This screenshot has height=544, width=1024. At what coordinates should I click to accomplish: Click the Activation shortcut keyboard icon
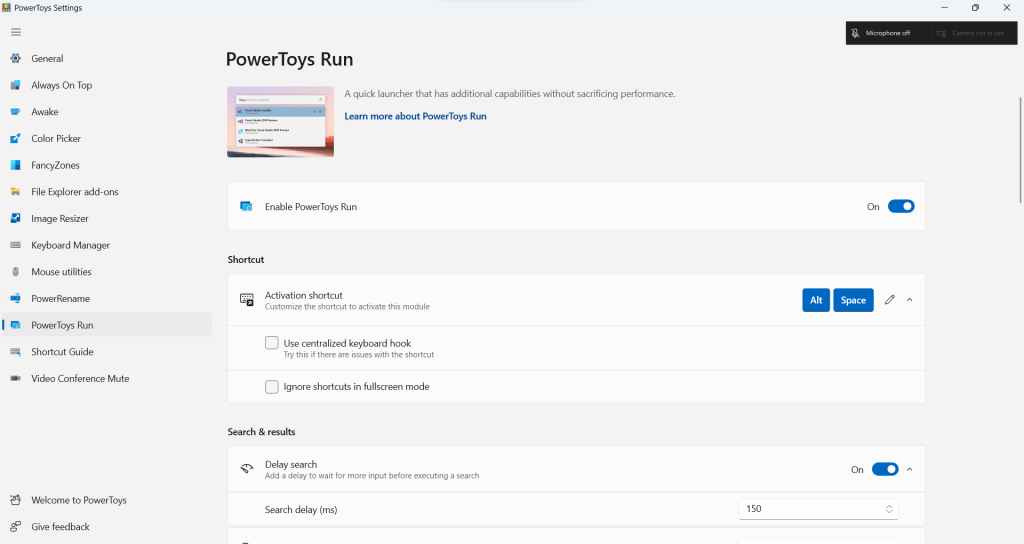(246, 300)
